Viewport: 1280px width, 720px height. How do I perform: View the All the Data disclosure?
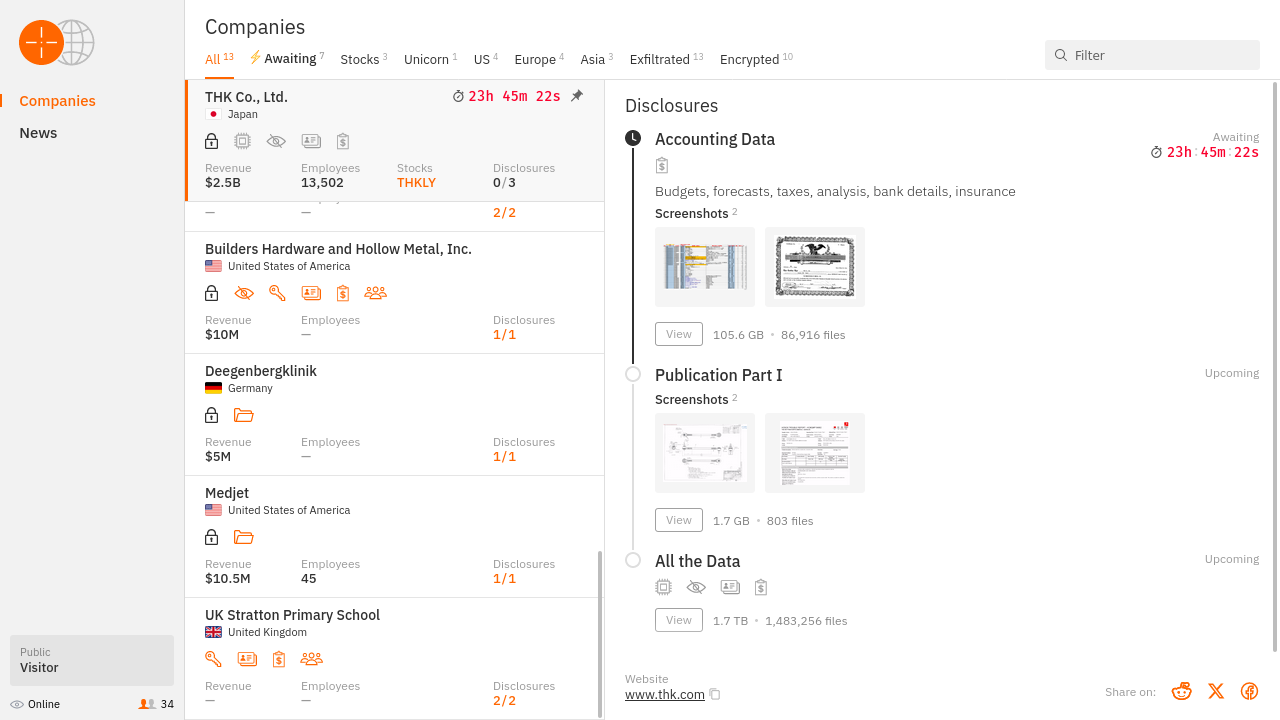click(x=679, y=620)
